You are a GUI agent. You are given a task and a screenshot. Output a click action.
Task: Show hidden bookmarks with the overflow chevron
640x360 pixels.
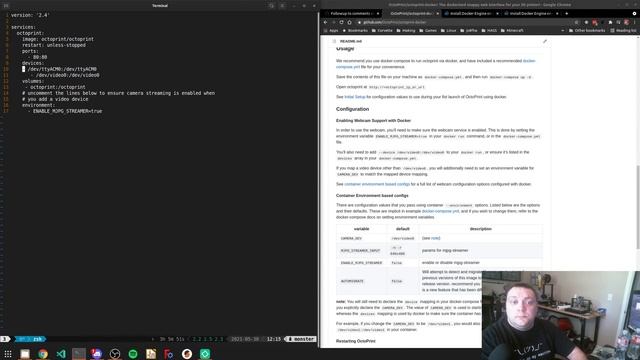tap(563, 31)
